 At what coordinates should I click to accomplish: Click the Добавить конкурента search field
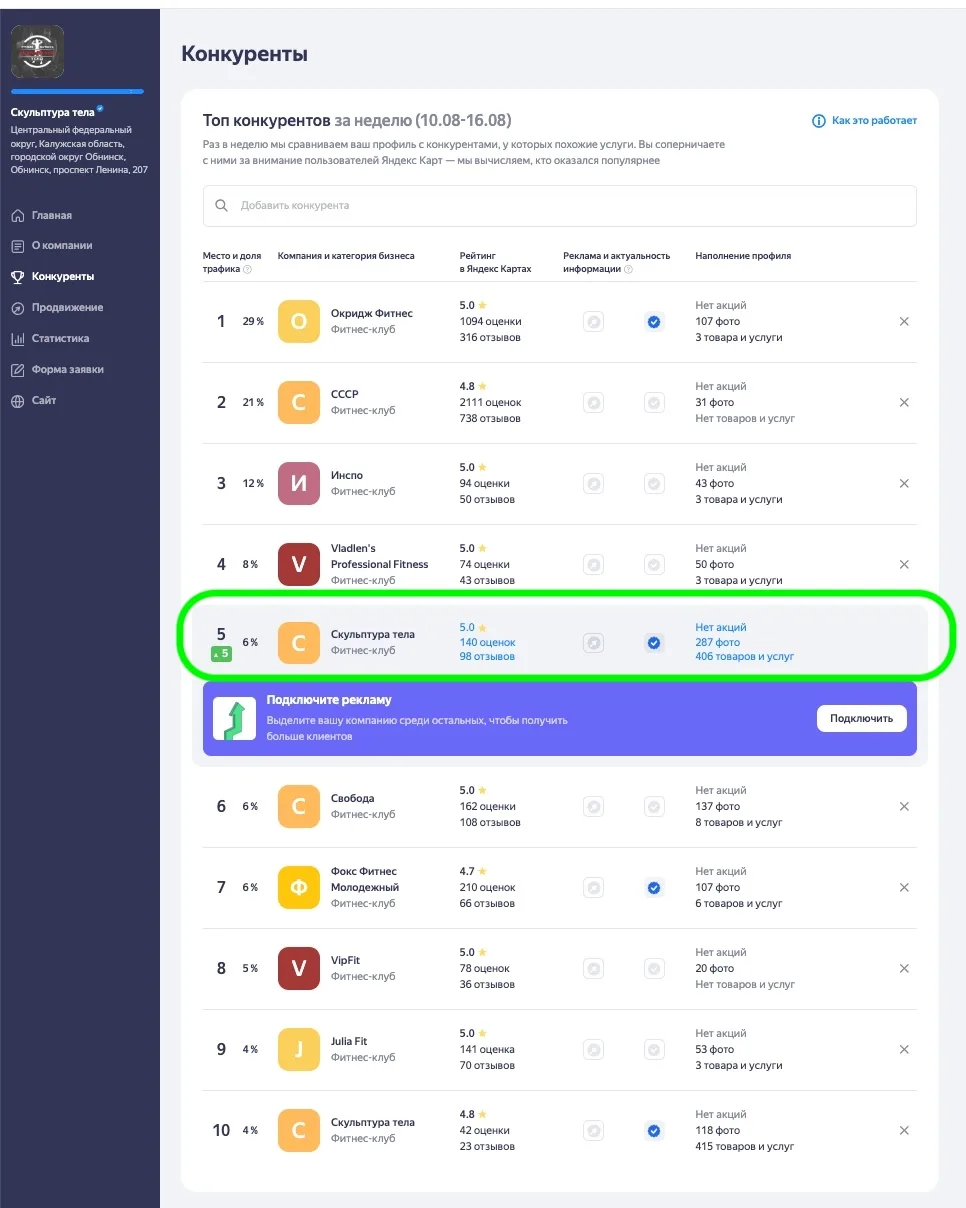coord(560,205)
